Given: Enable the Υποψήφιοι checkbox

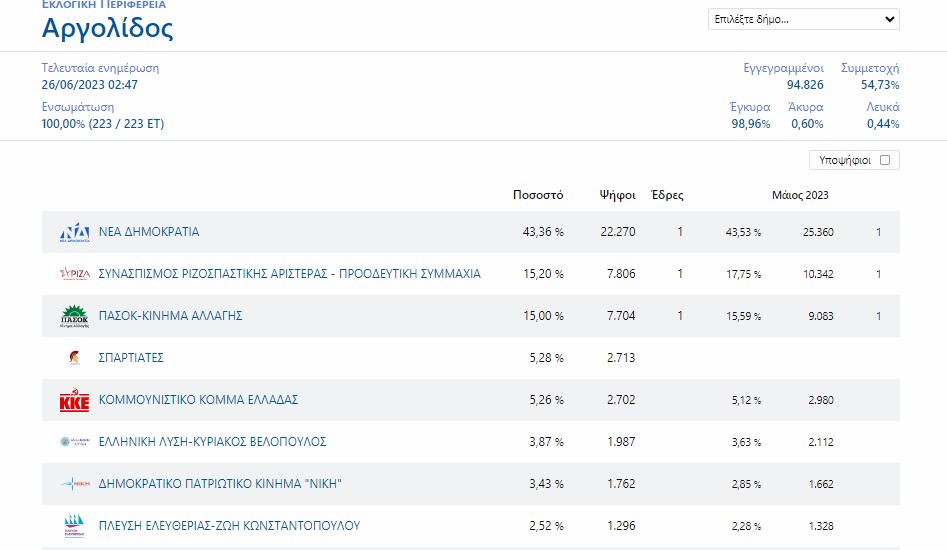Looking at the screenshot, I should [885, 160].
